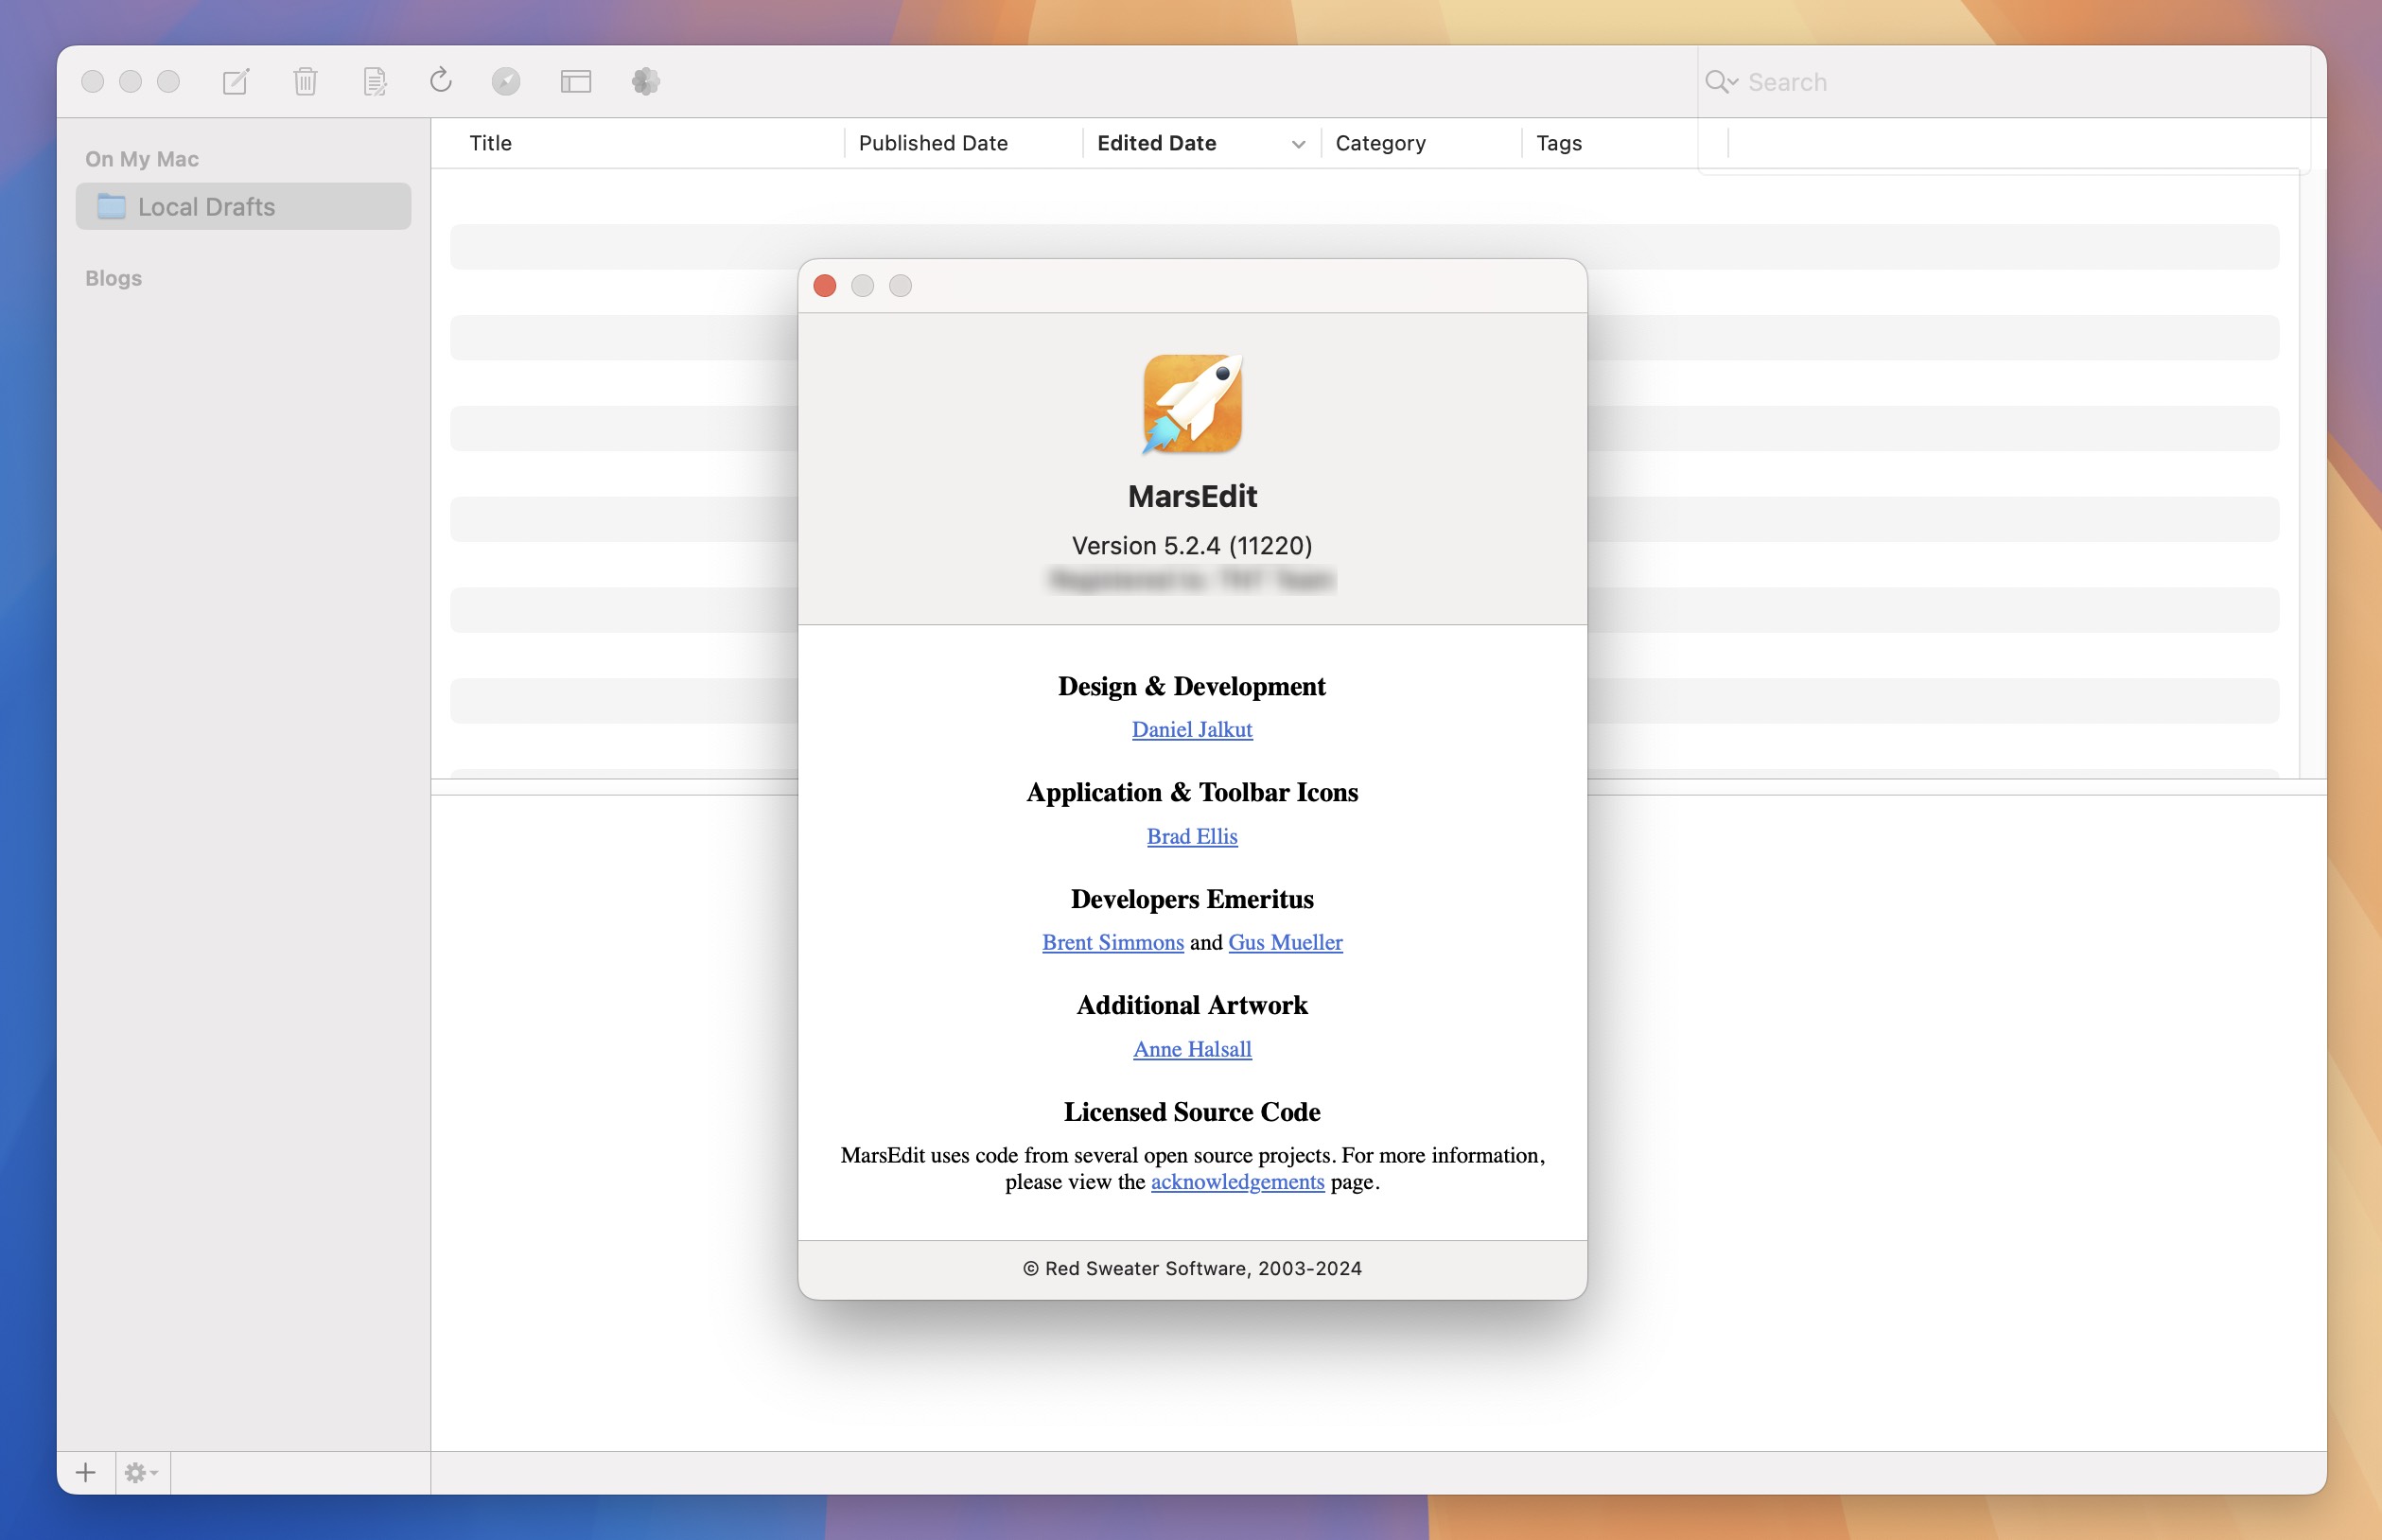The width and height of the screenshot is (2382, 1540).
Task: Open the Brent Simmons link
Action: 1112,942
